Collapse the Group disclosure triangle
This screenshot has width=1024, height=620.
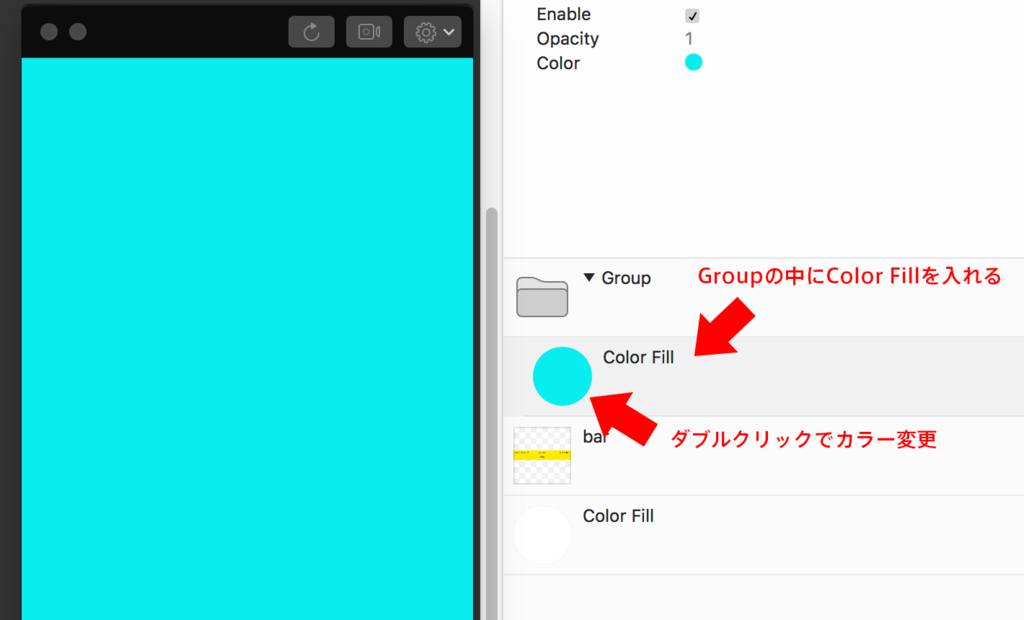coord(589,278)
